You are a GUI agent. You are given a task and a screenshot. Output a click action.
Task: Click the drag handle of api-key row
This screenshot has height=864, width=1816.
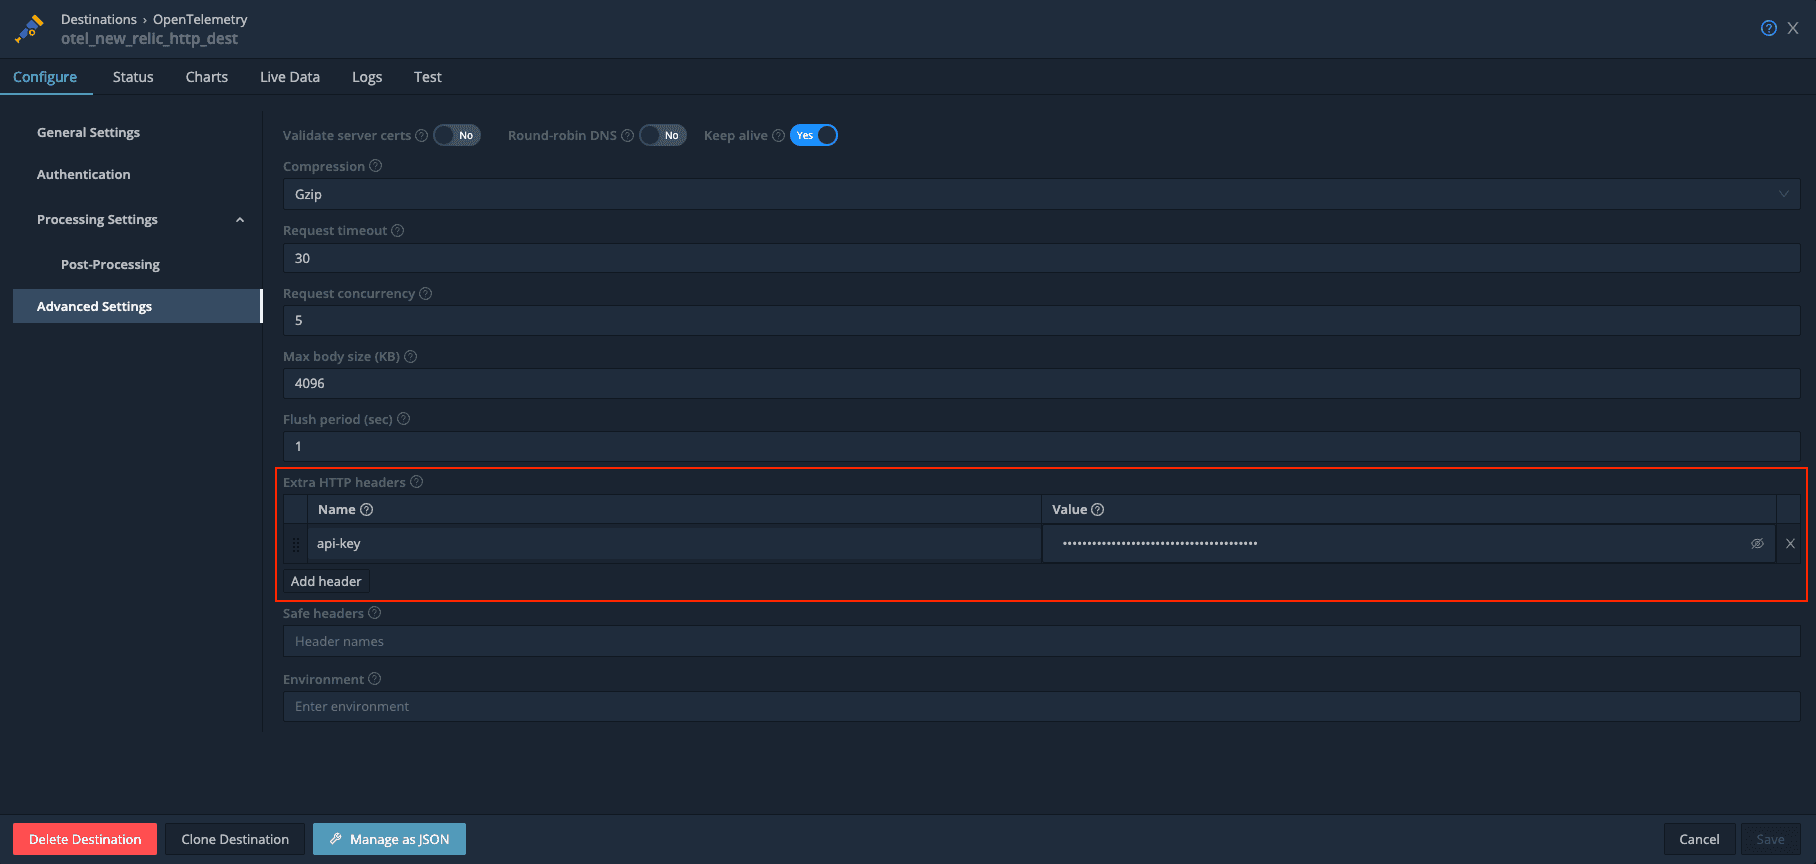(x=295, y=545)
